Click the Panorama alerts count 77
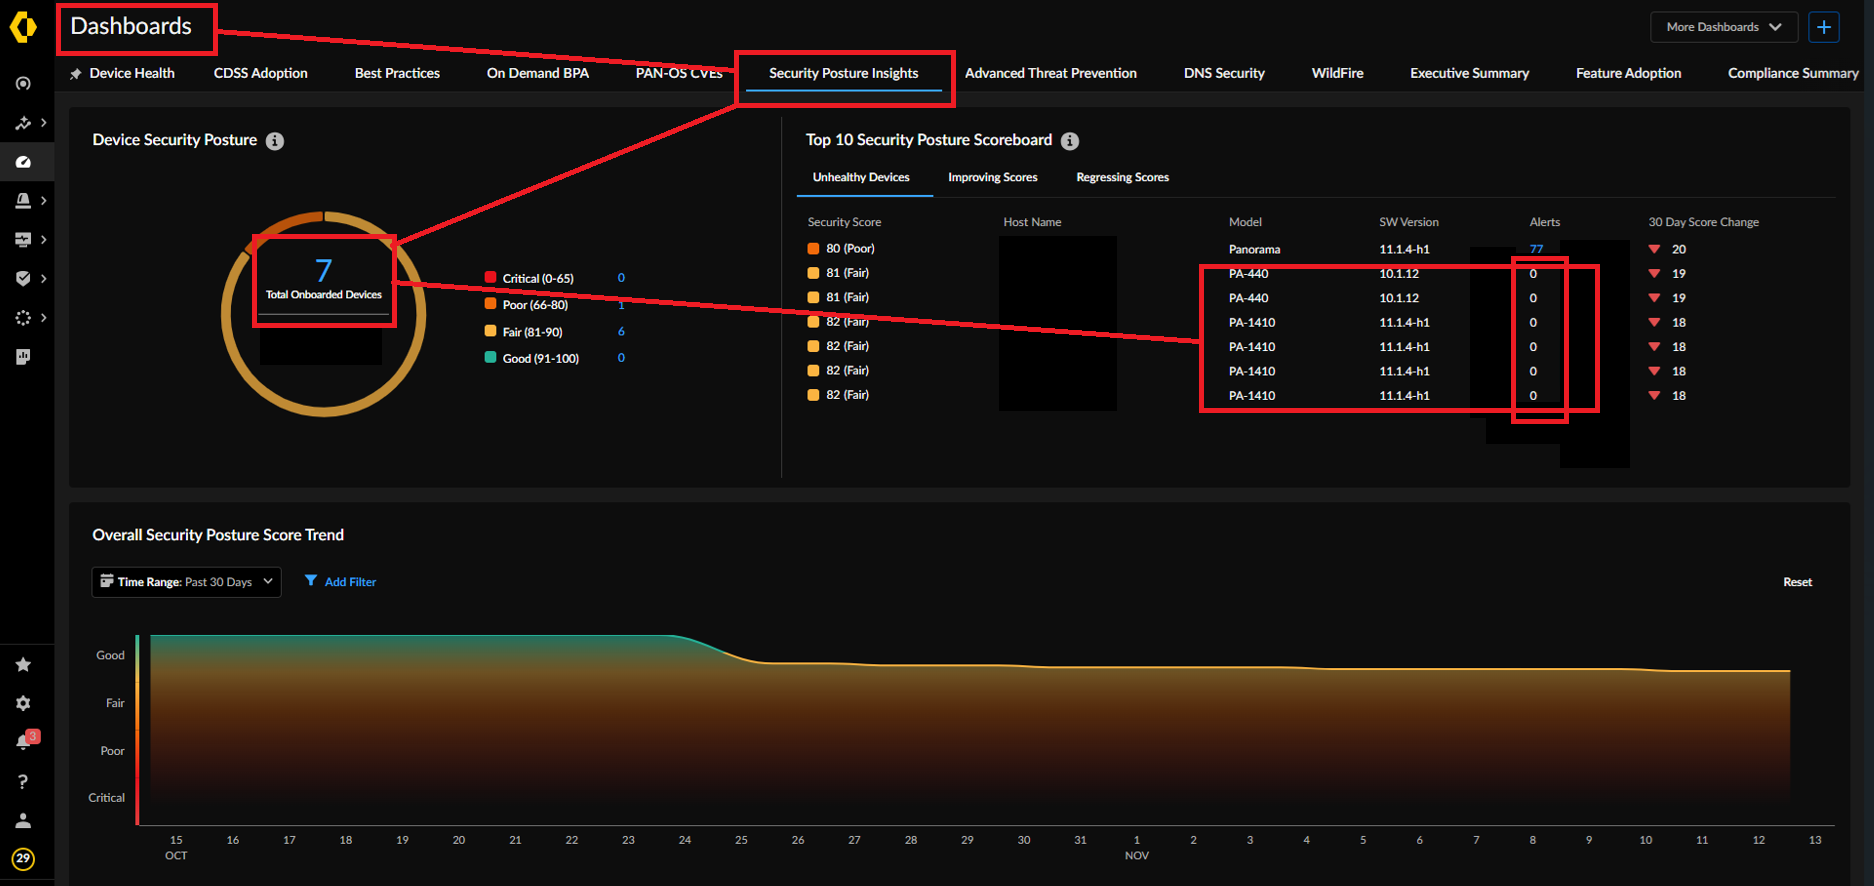Viewport: 1874px width, 886px height. pyautogui.click(x=1536, y=249)
